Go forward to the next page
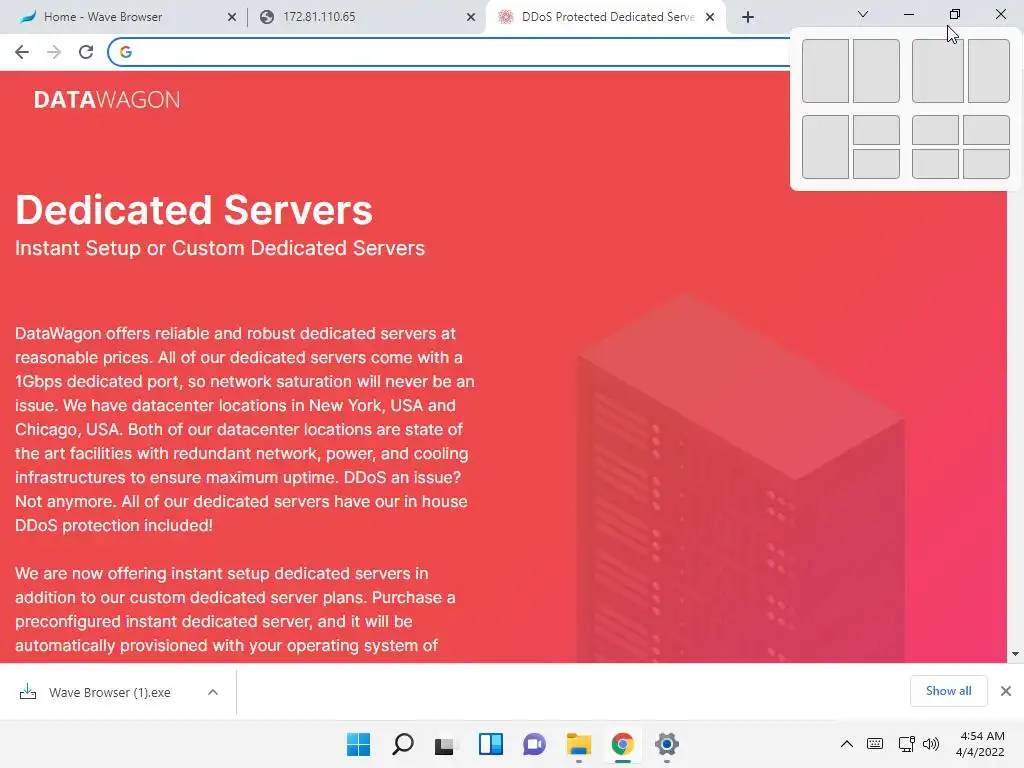This screenshot has width=1024, height=768. pos(54,52)
